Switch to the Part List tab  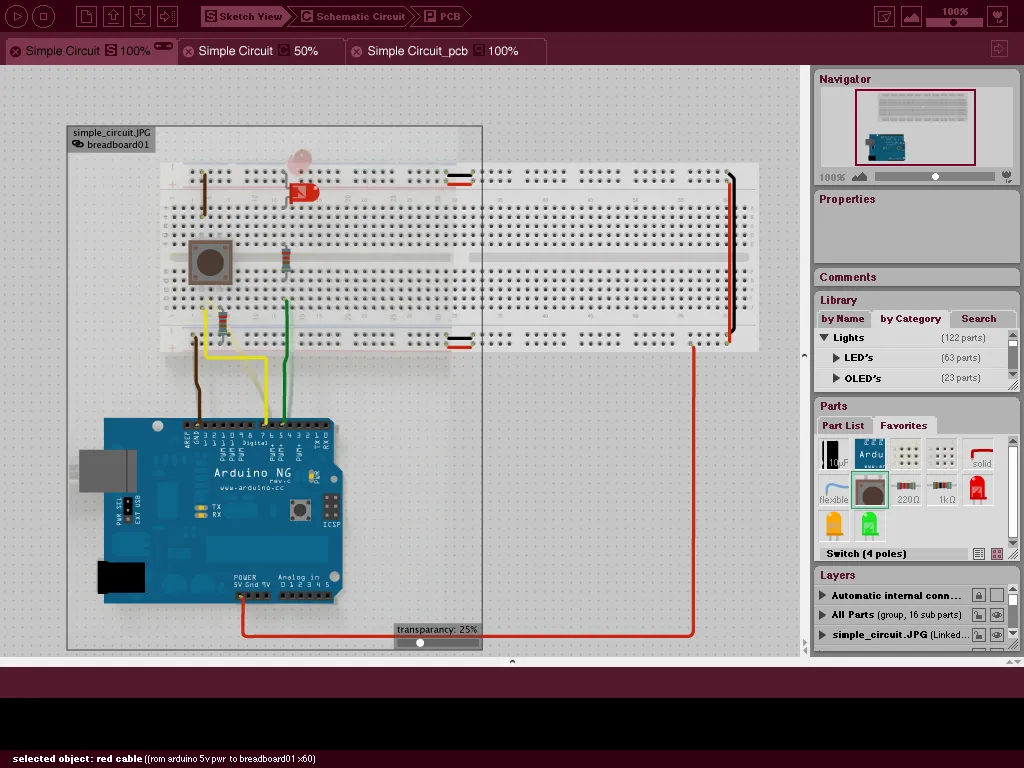(843, 426)
